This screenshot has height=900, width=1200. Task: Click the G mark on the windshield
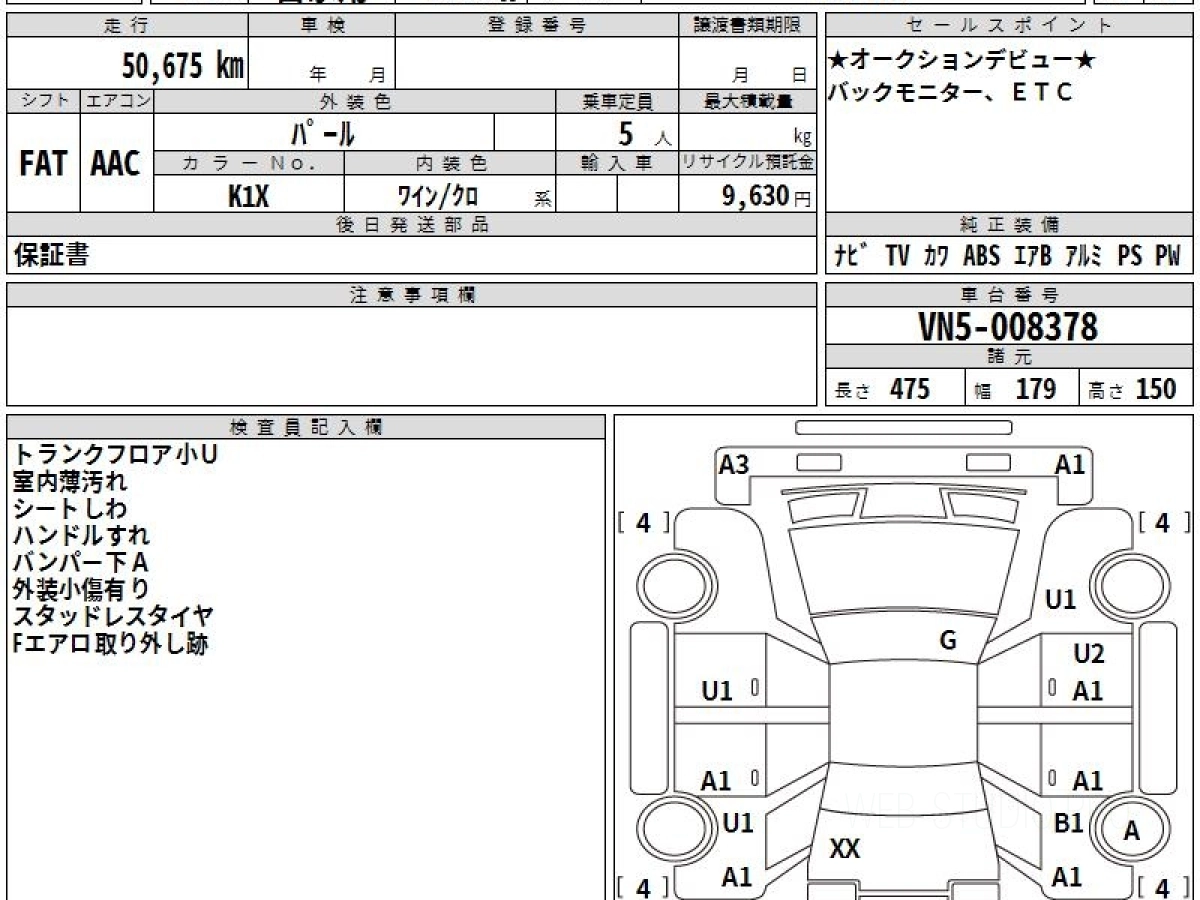[x=948, y=641]
